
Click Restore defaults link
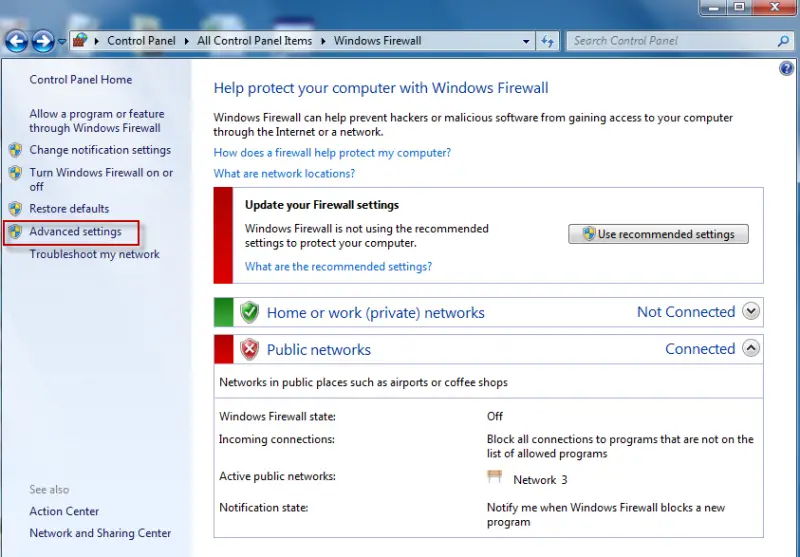(x=69, y=209)
